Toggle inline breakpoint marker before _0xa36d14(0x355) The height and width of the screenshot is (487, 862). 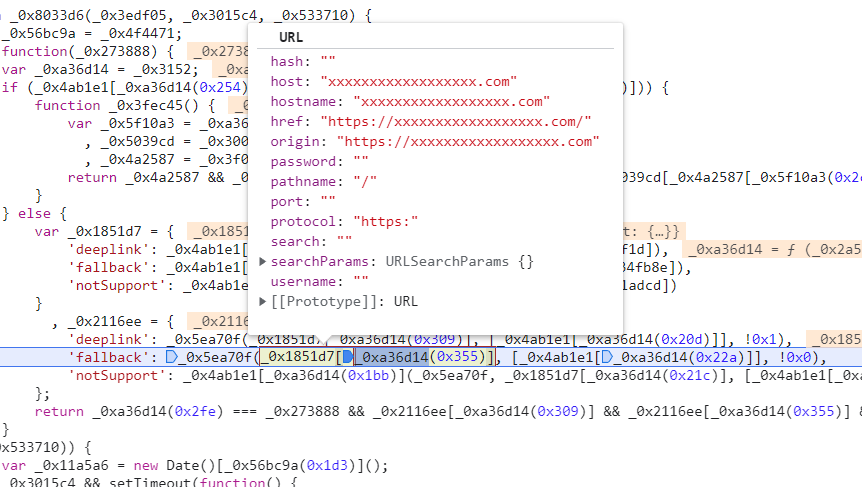point(346,357)
